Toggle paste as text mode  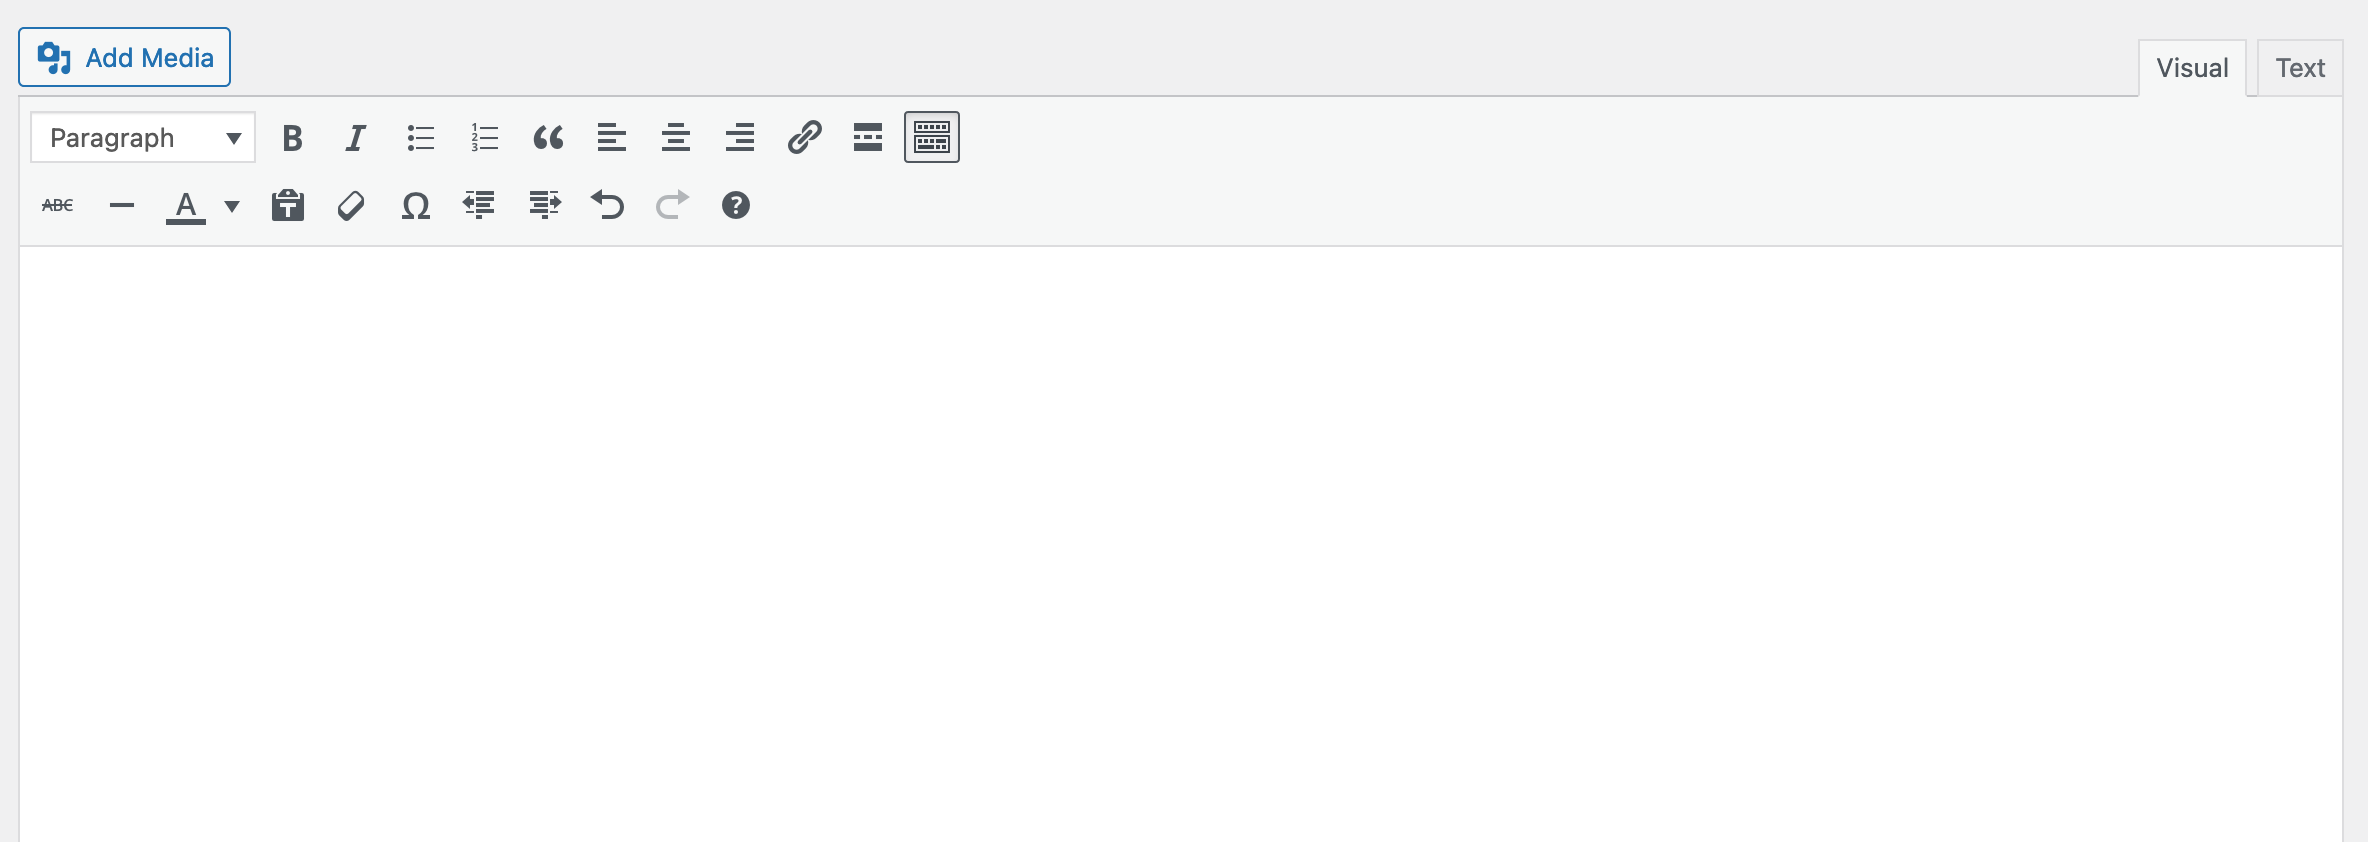pyautogui.click(x=287, y=205)
